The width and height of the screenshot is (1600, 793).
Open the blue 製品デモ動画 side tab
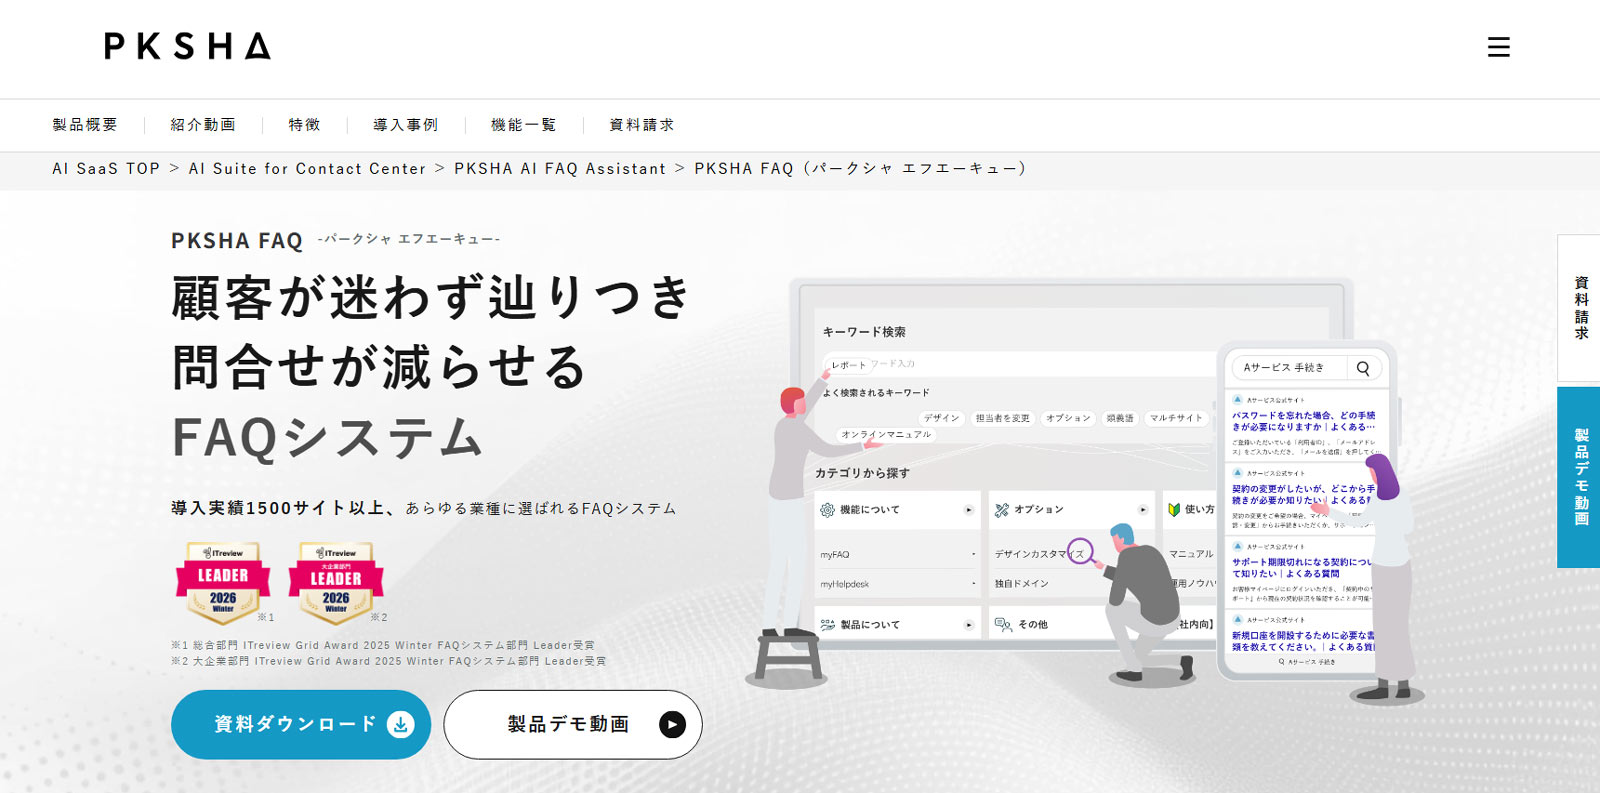click(1579, 477)
